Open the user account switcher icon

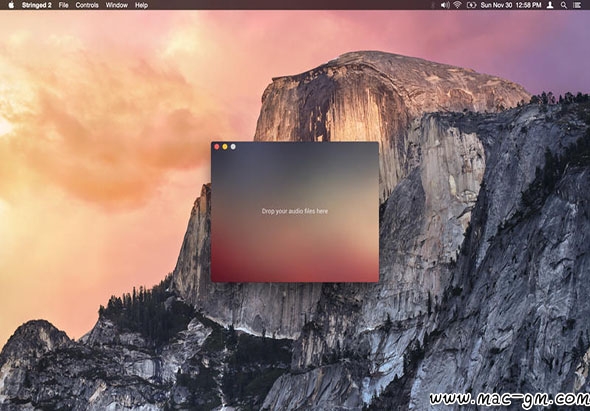[550, 5]
